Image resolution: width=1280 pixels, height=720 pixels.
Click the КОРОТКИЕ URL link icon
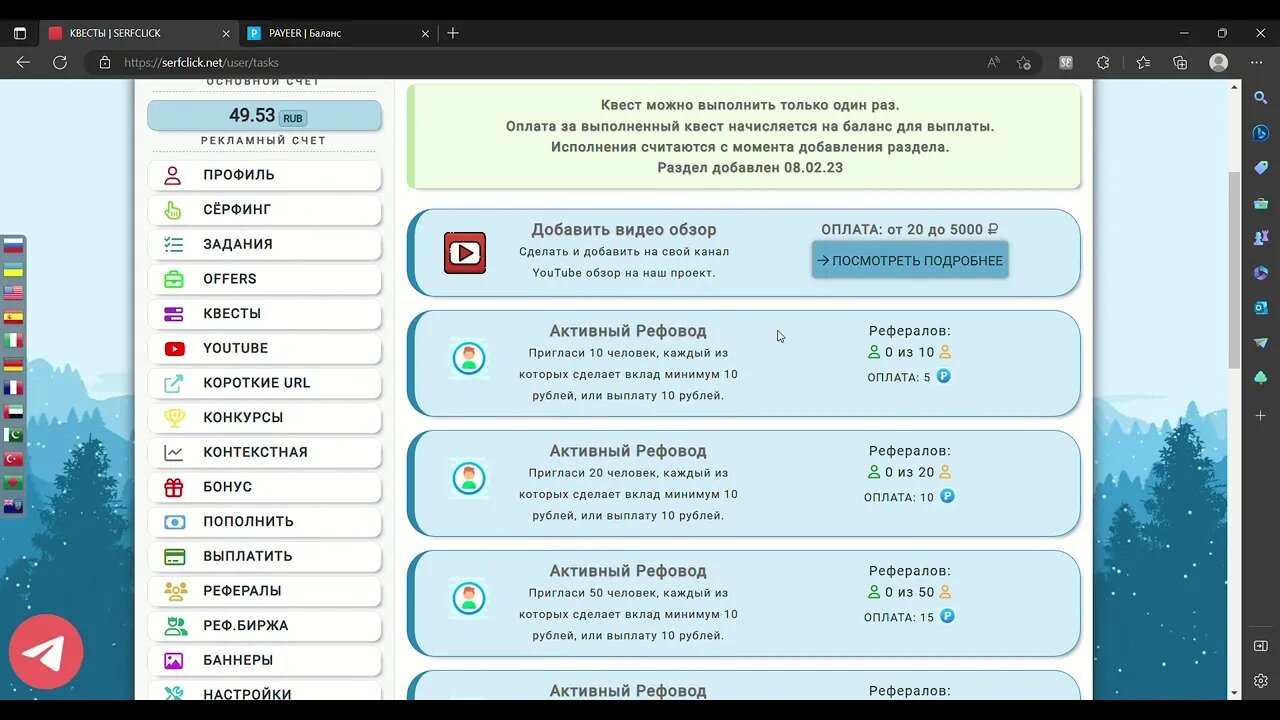point(174,383)
